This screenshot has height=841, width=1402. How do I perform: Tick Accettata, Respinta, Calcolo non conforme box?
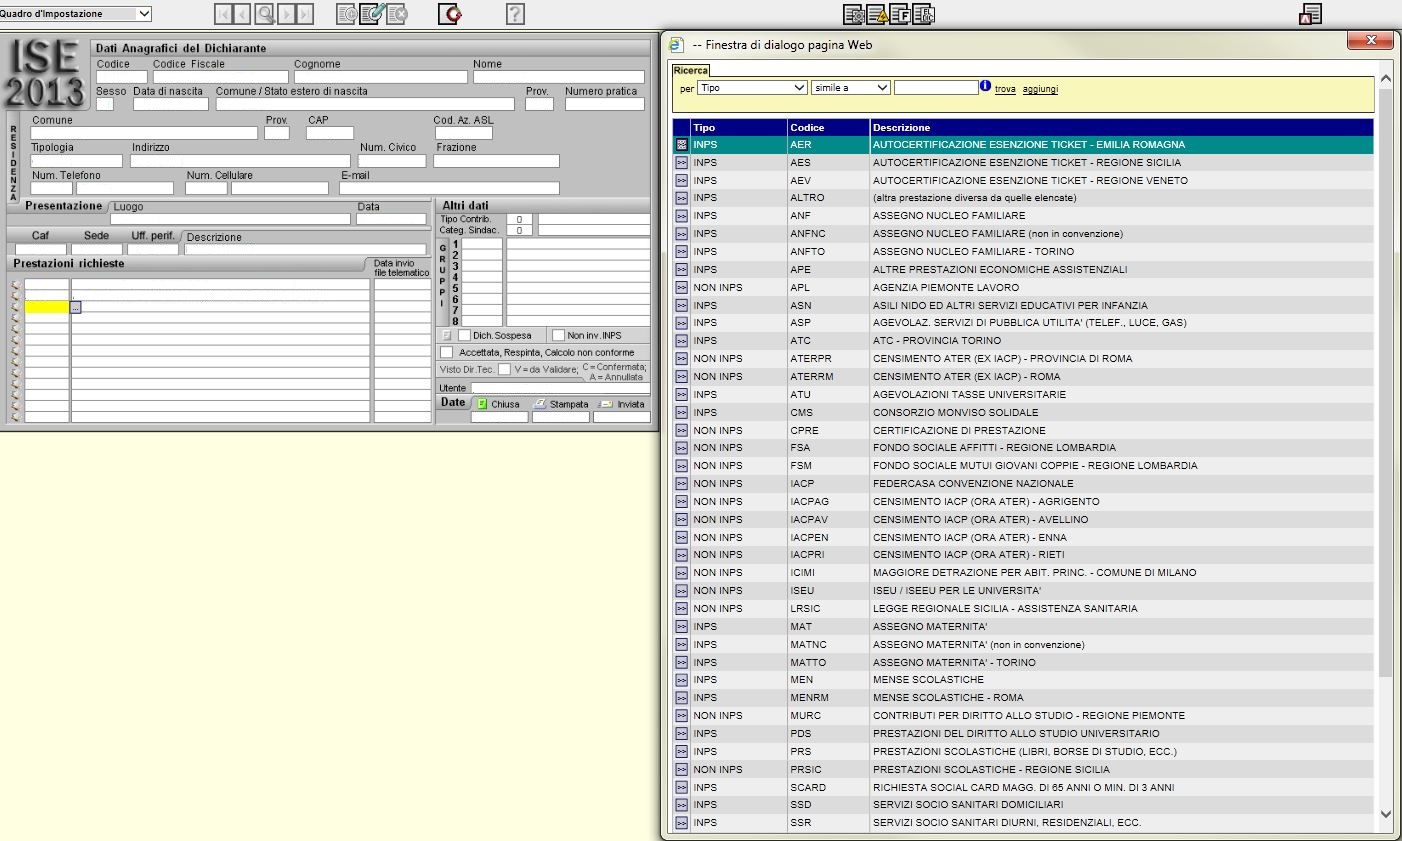pyautogui.click(x=447, y=352)
